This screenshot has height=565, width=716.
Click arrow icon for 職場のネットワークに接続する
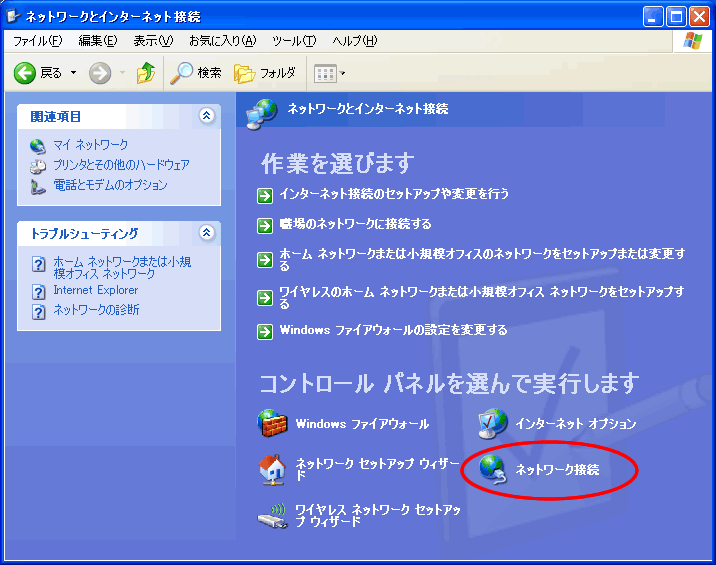pos(265,226)
